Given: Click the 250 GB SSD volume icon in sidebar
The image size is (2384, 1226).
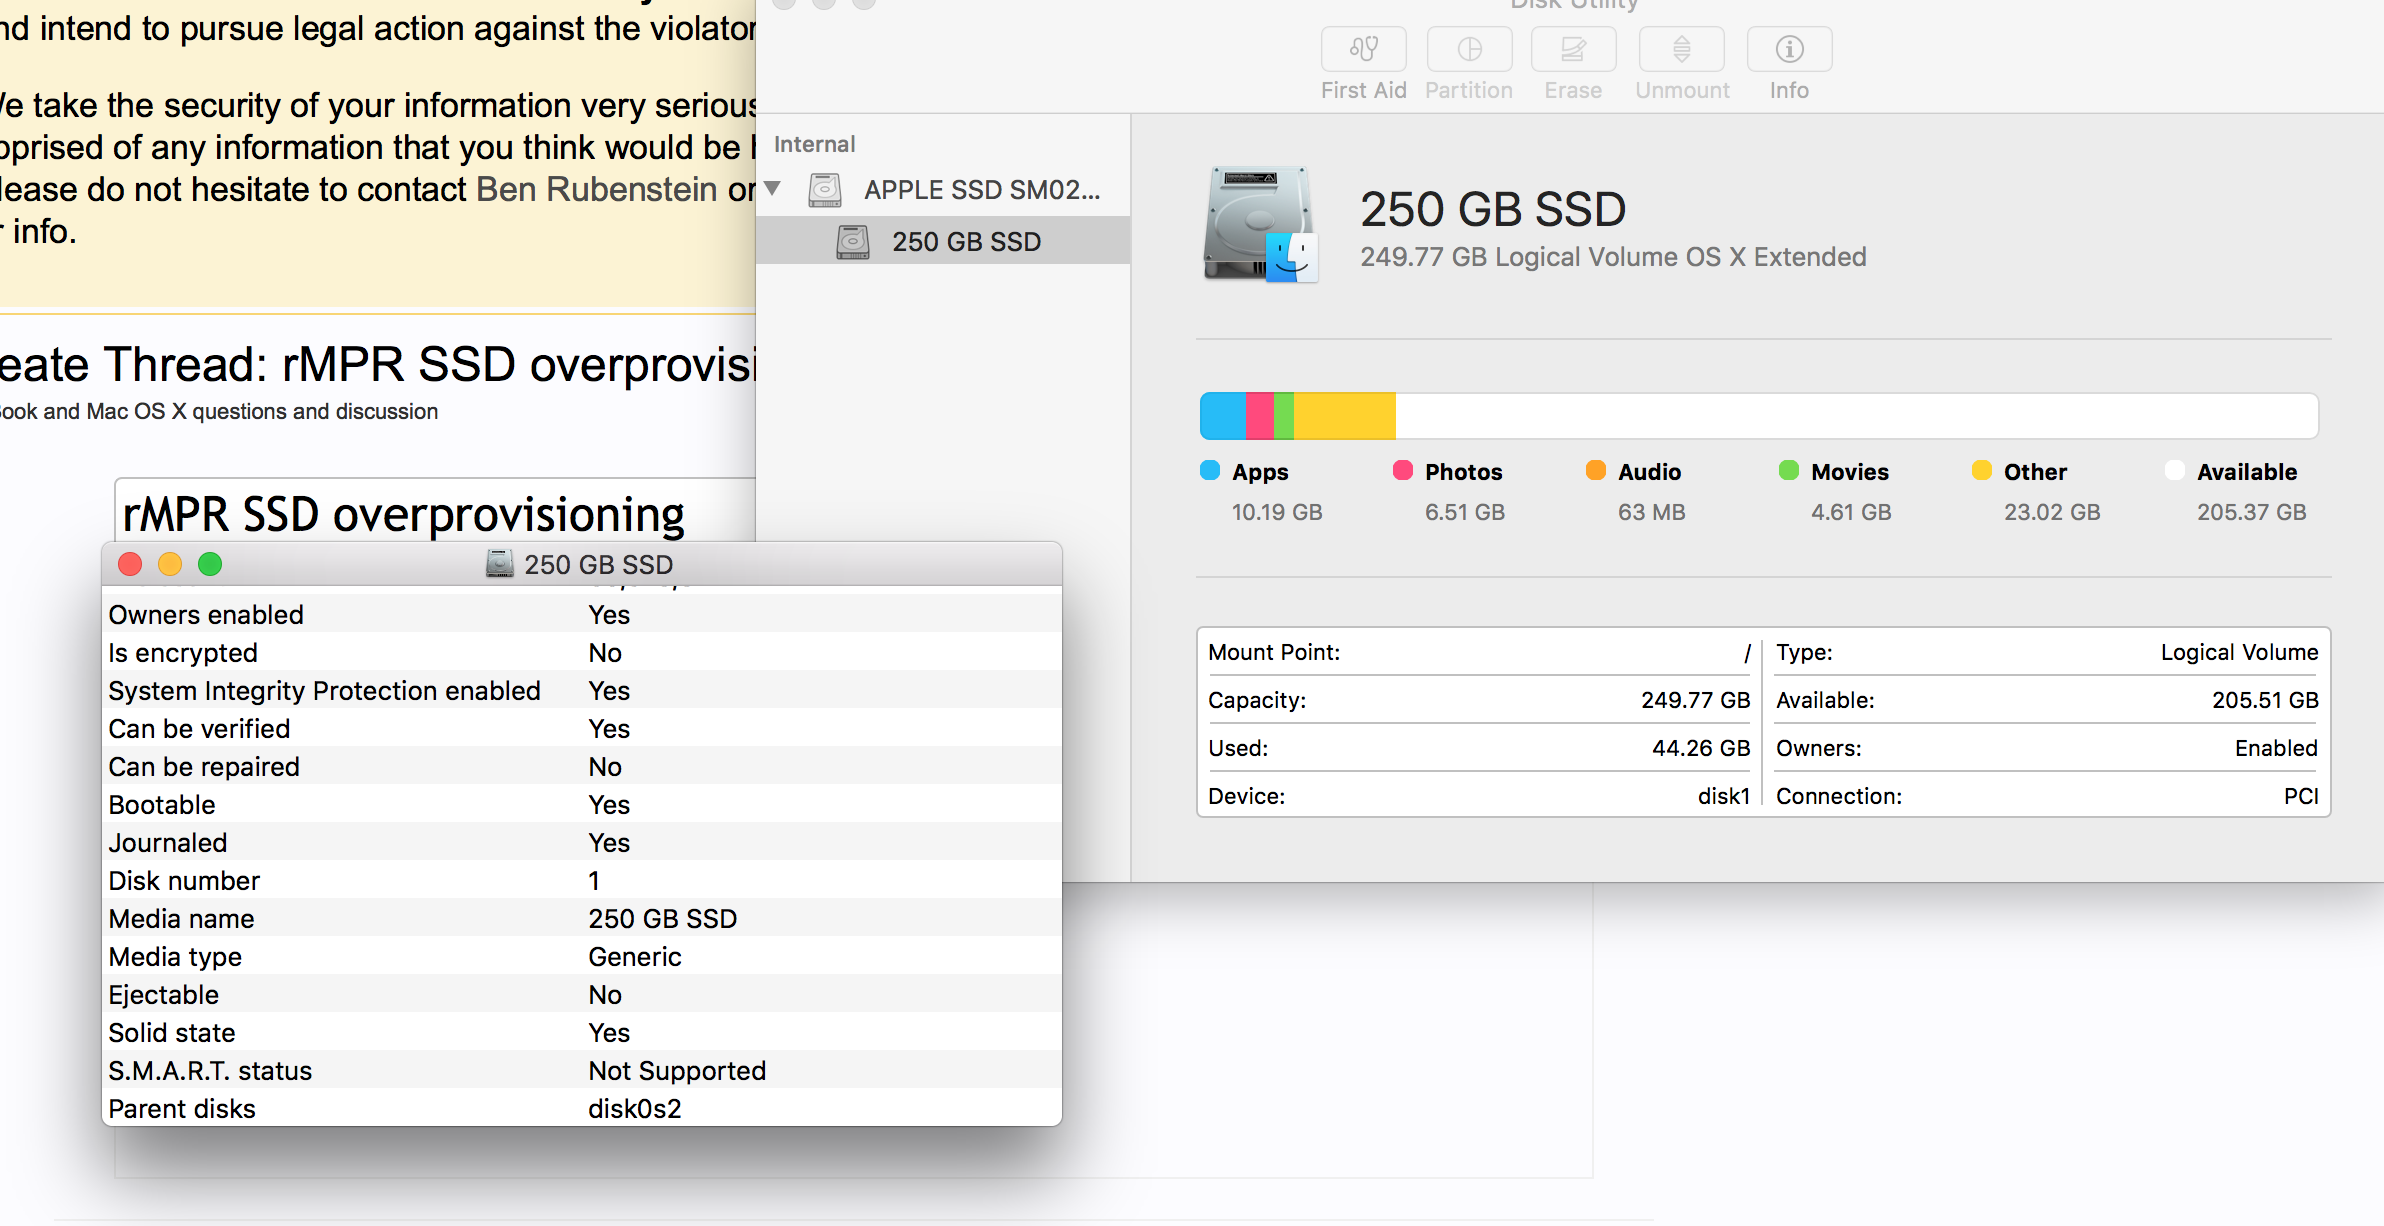Looking at the screenshot, I should tap(853, 241).
